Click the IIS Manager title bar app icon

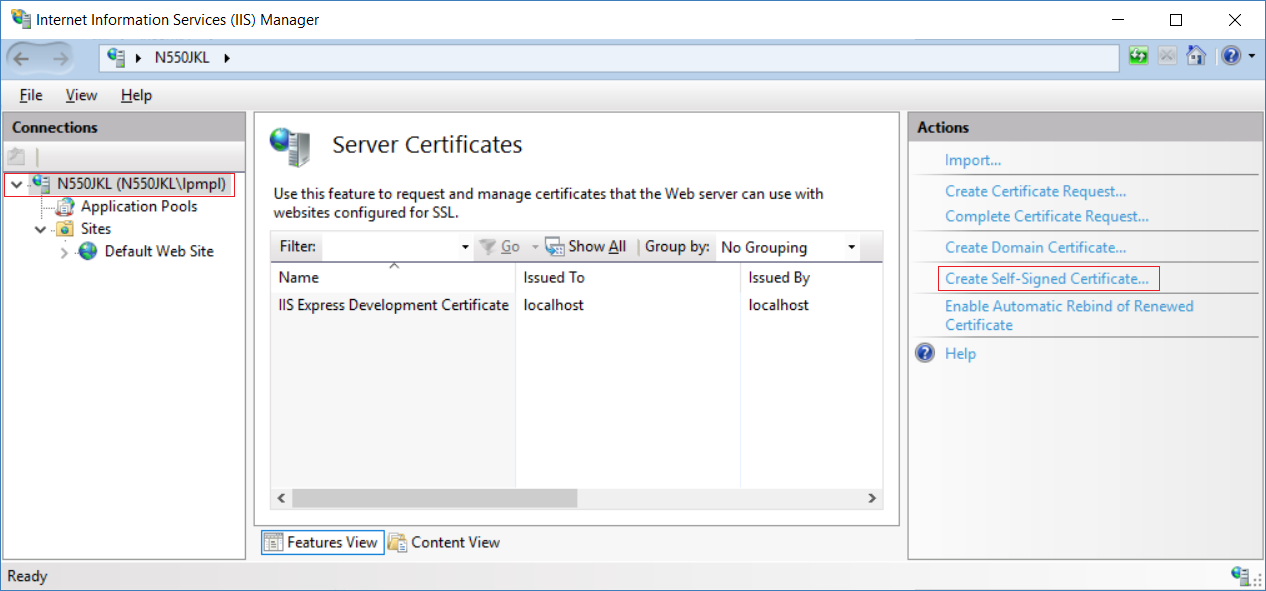coord(20,19)
